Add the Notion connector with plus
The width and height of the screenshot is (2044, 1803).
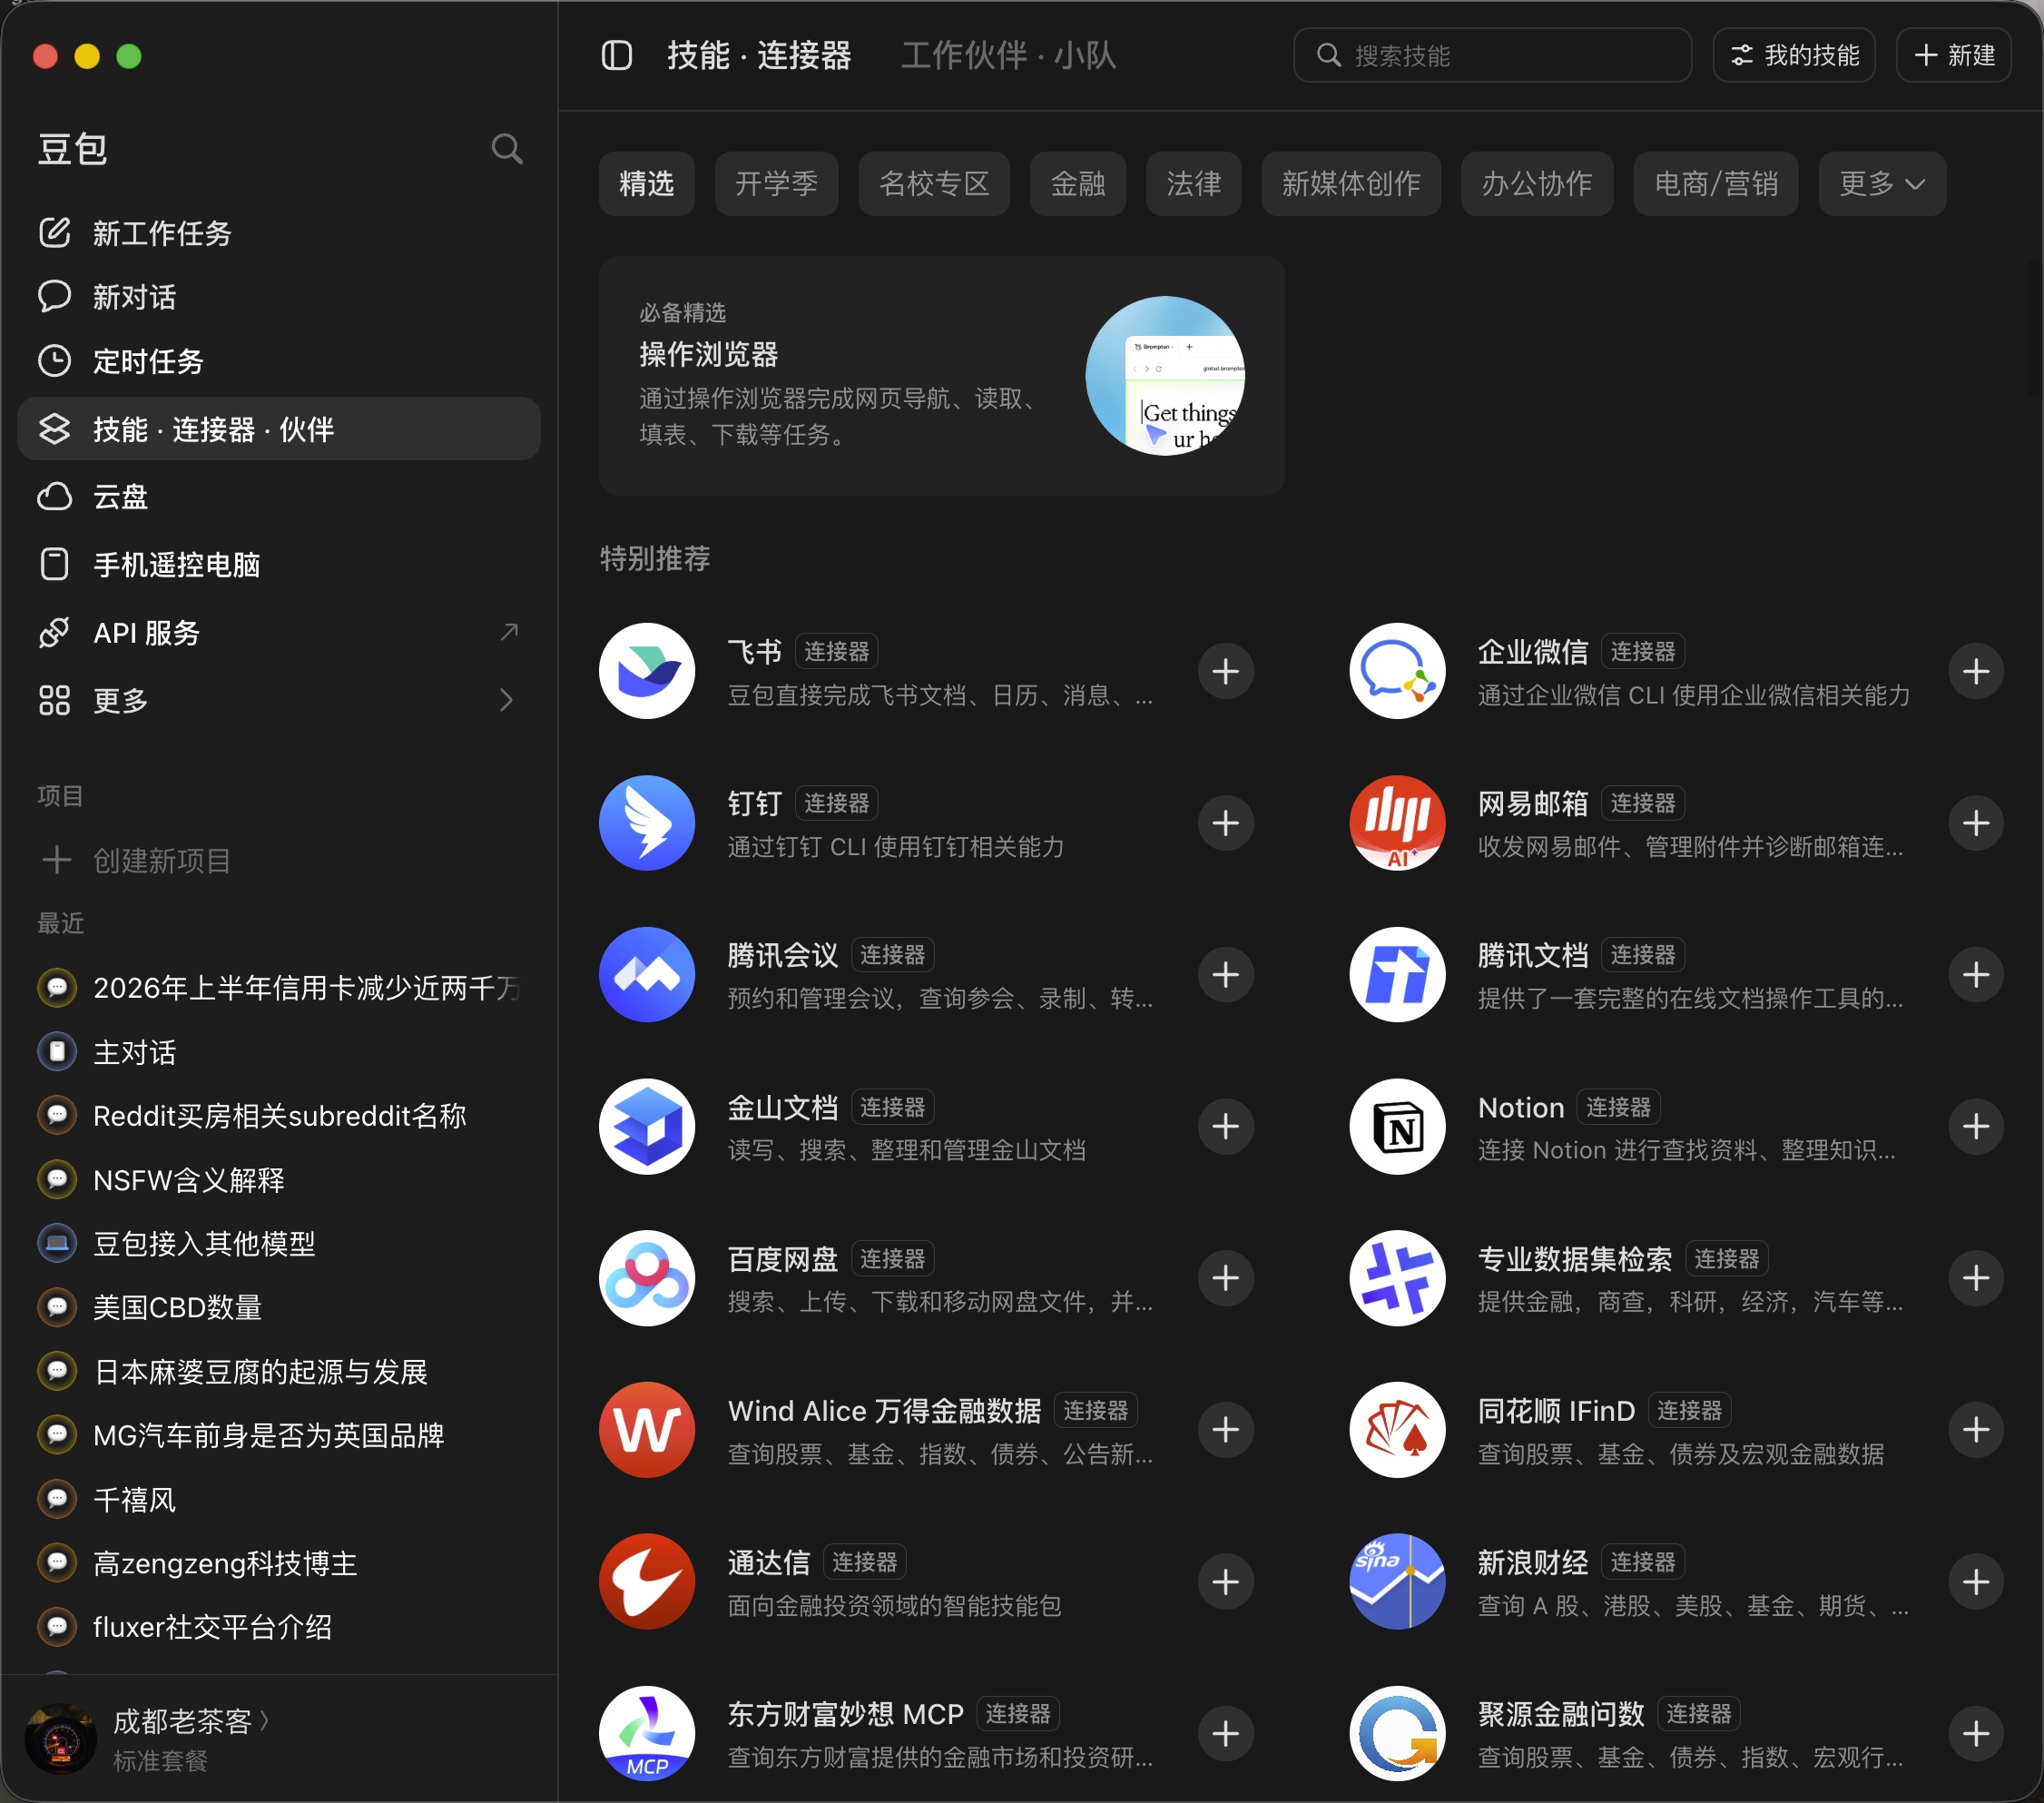tap(1976, 1127)
